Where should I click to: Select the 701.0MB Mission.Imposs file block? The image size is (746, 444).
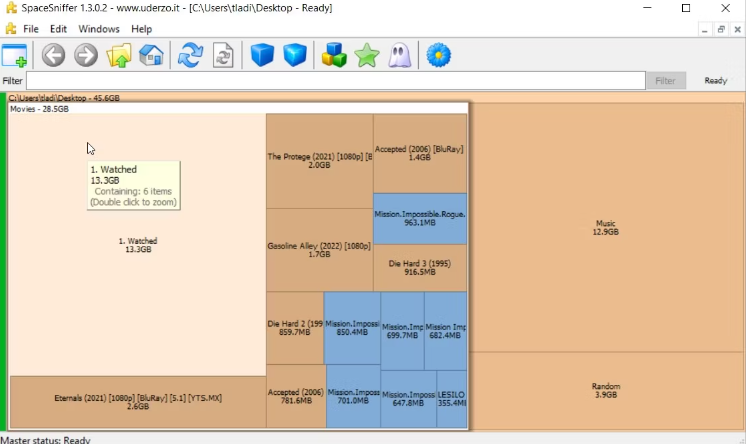tap(353, 396)
